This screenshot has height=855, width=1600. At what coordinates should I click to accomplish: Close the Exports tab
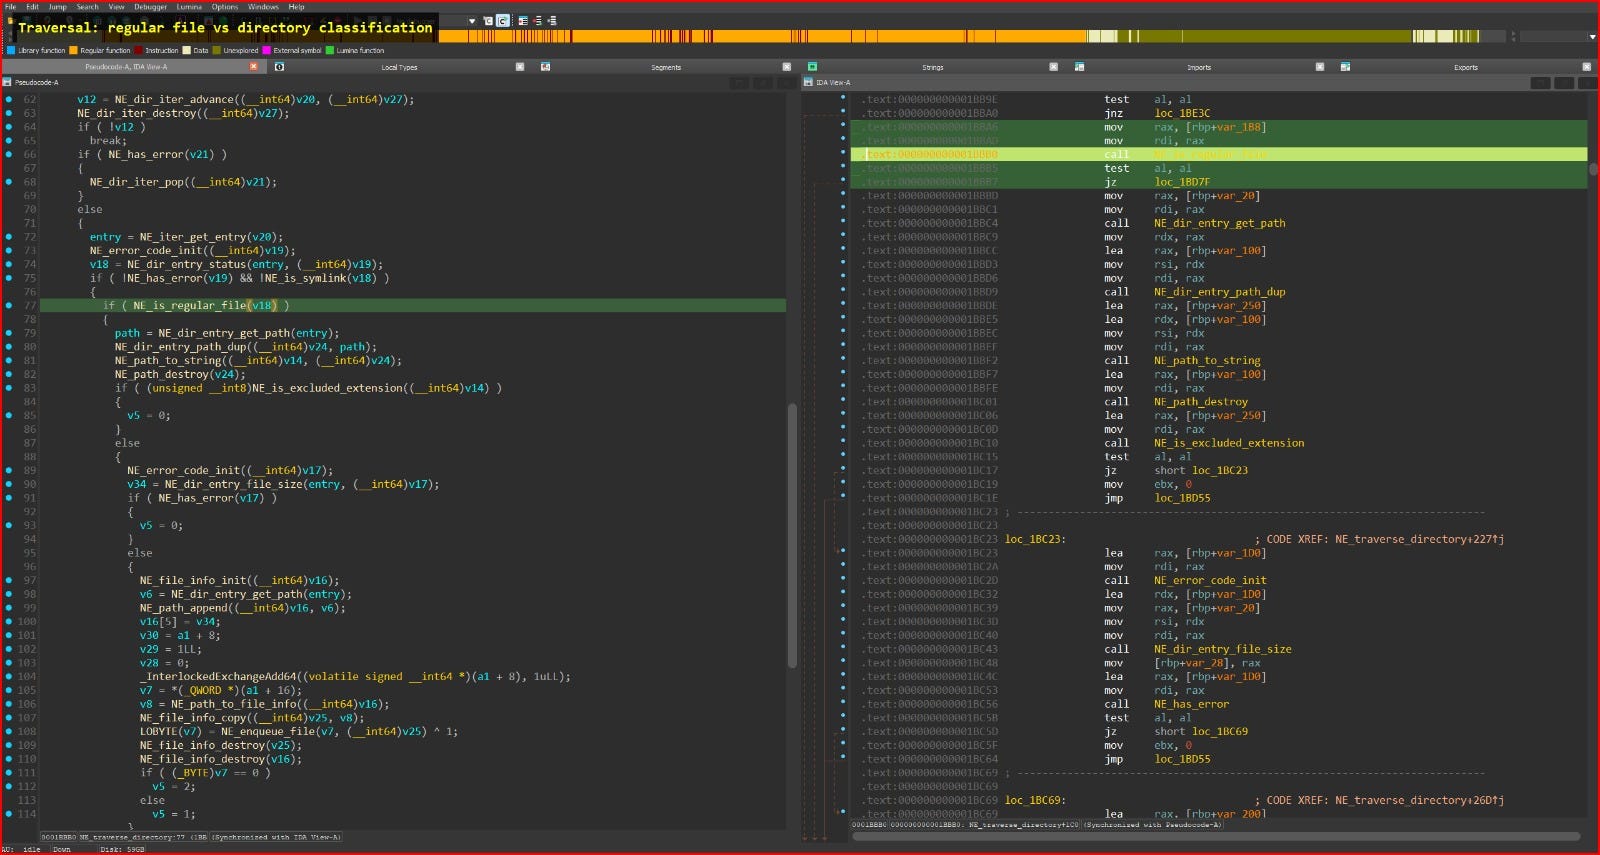pyautogui.click(x=1586, y=67)
